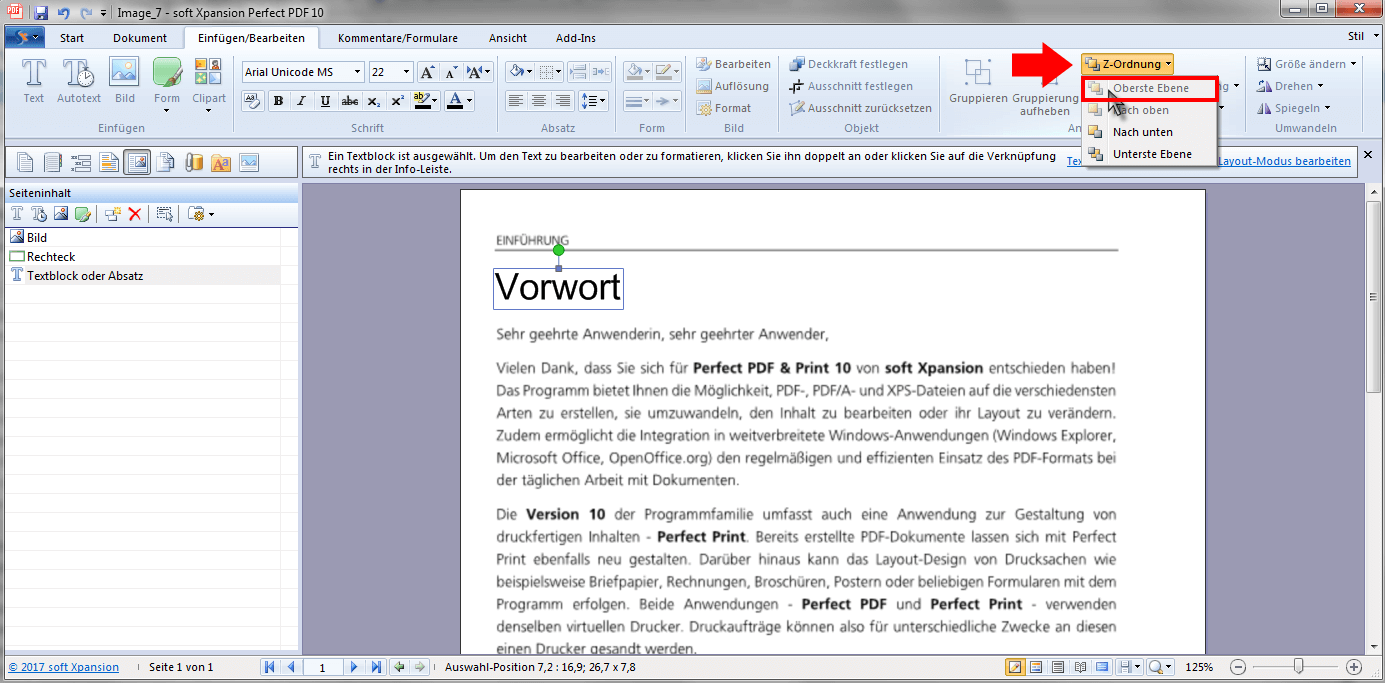Click the red delete icon in Seiteninhalt
The width and height of the screenshot is (1385, 683).
pos(135,214)
